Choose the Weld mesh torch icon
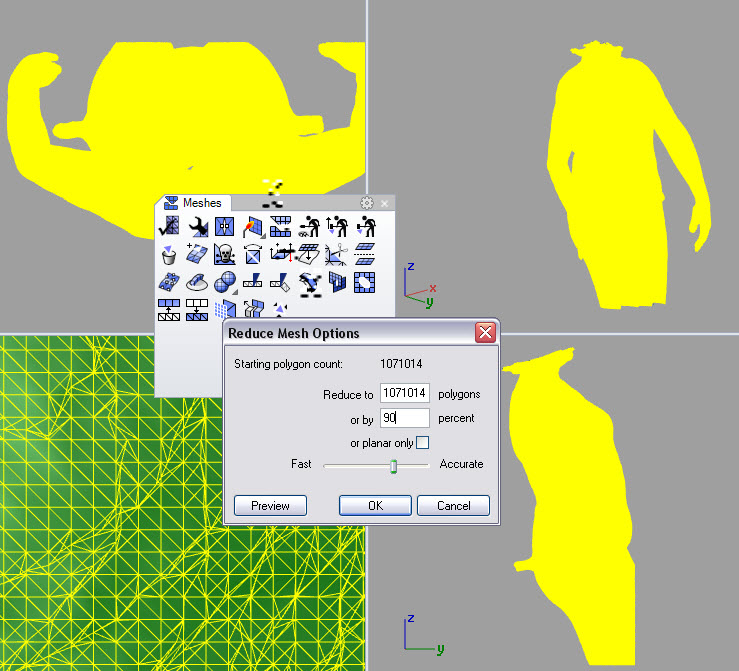This screenshot has height=671, width=739. click(253, 226)
